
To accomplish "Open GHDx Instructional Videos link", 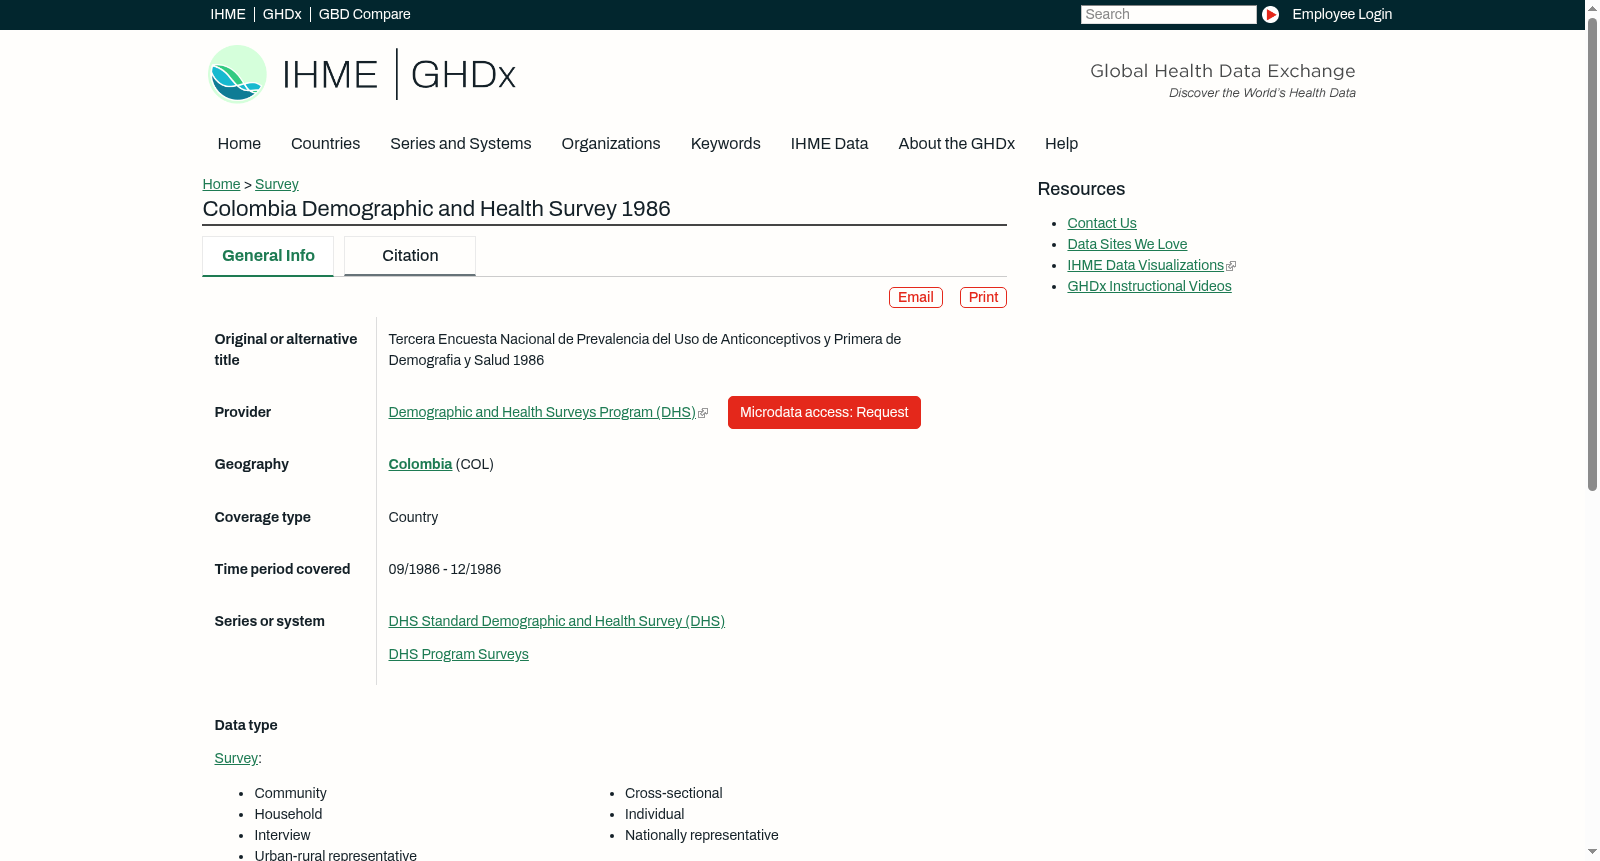I will tap(1149, 286).
